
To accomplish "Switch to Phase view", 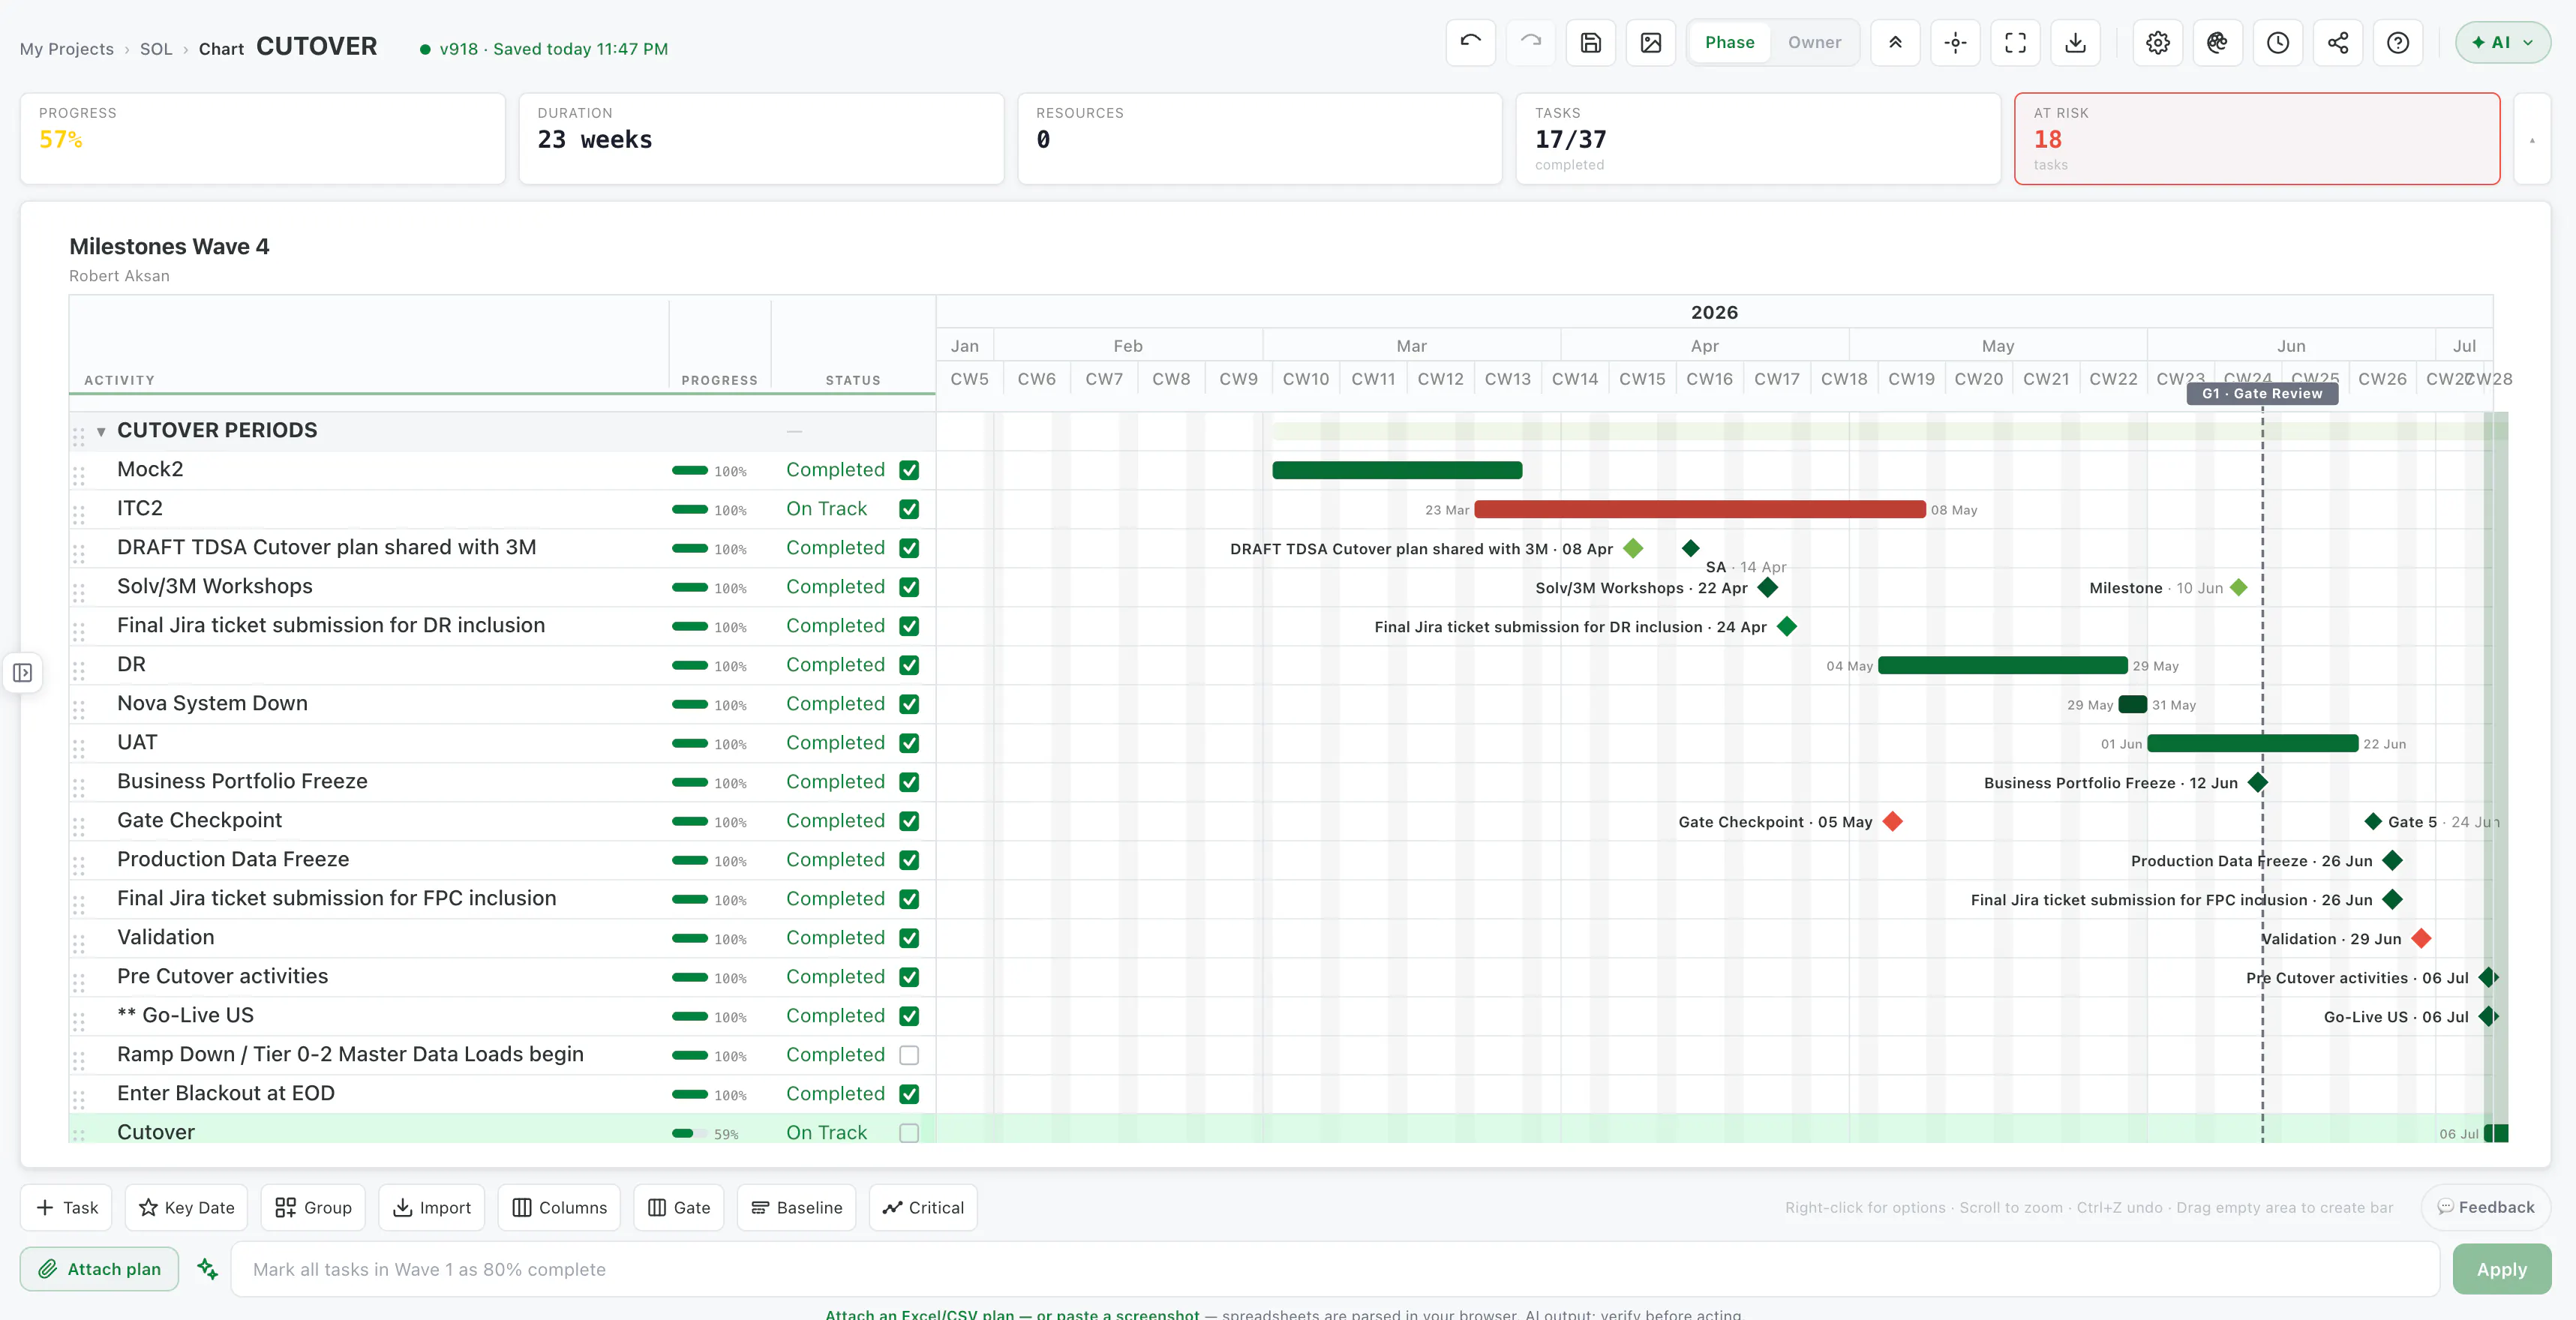I will click(1729, 42).
